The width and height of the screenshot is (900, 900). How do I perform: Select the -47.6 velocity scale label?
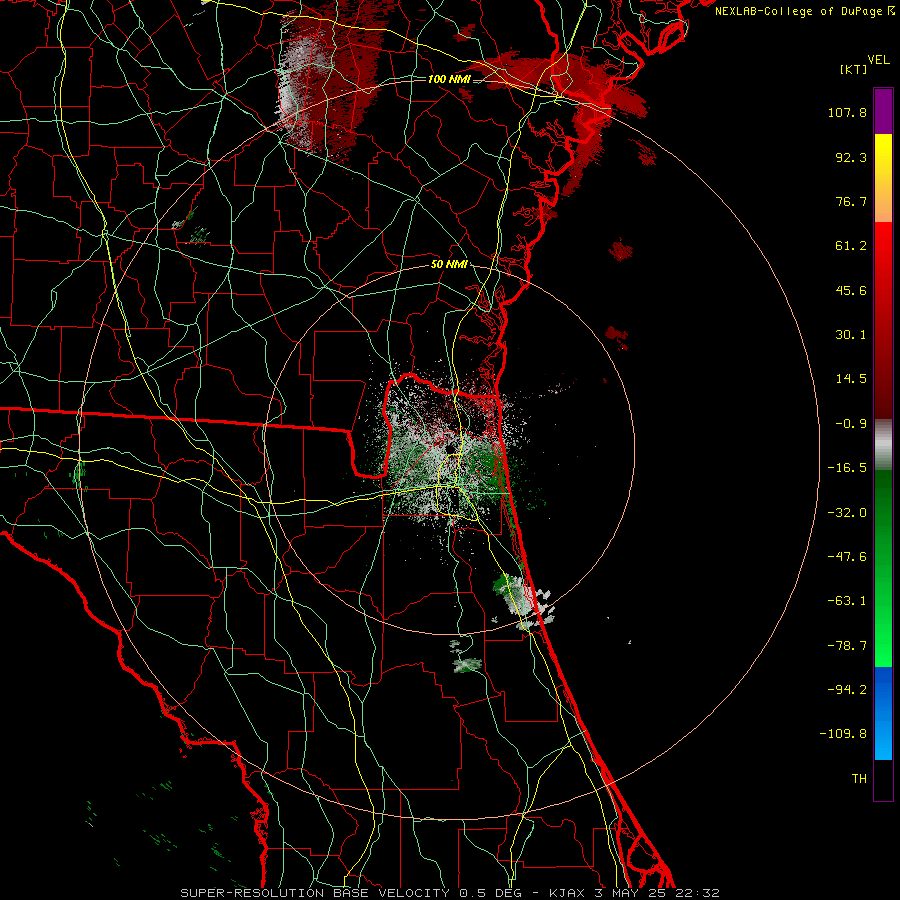click(847, 557)
